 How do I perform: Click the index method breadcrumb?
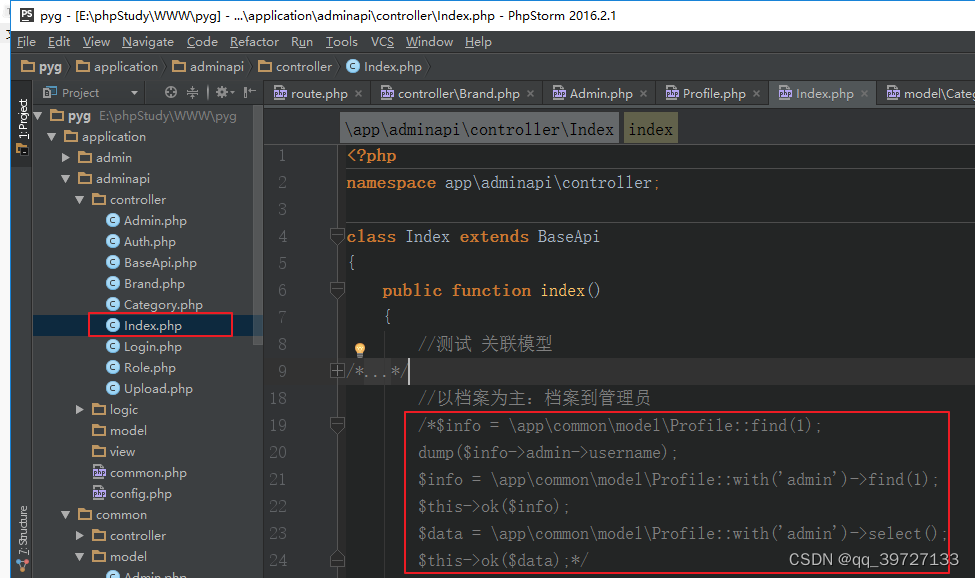[650, 129]
